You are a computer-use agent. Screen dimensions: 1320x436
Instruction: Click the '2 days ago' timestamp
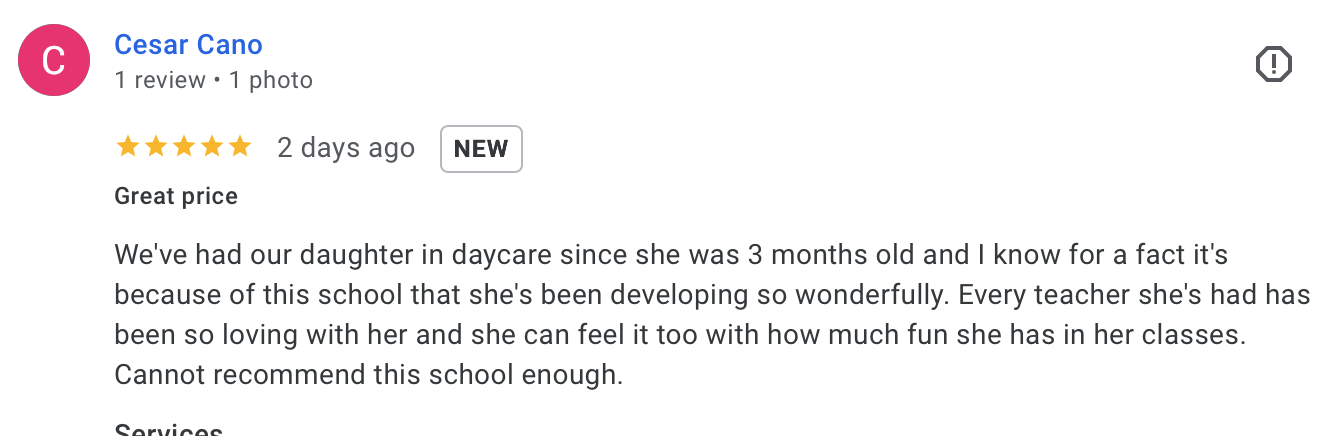(346, 148)
